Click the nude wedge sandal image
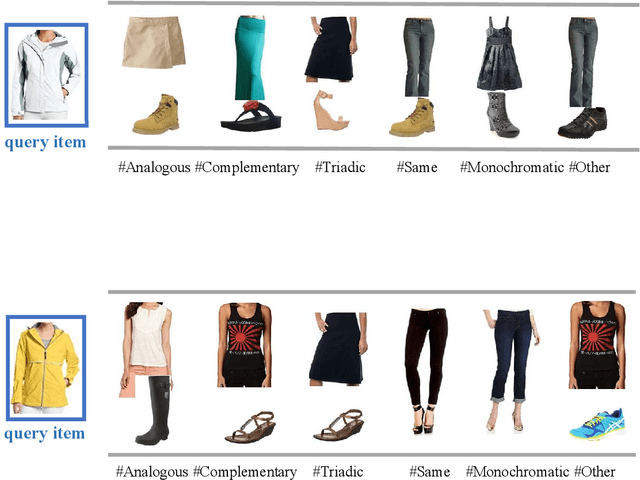 pyautogui.click(x=331, y=110)
